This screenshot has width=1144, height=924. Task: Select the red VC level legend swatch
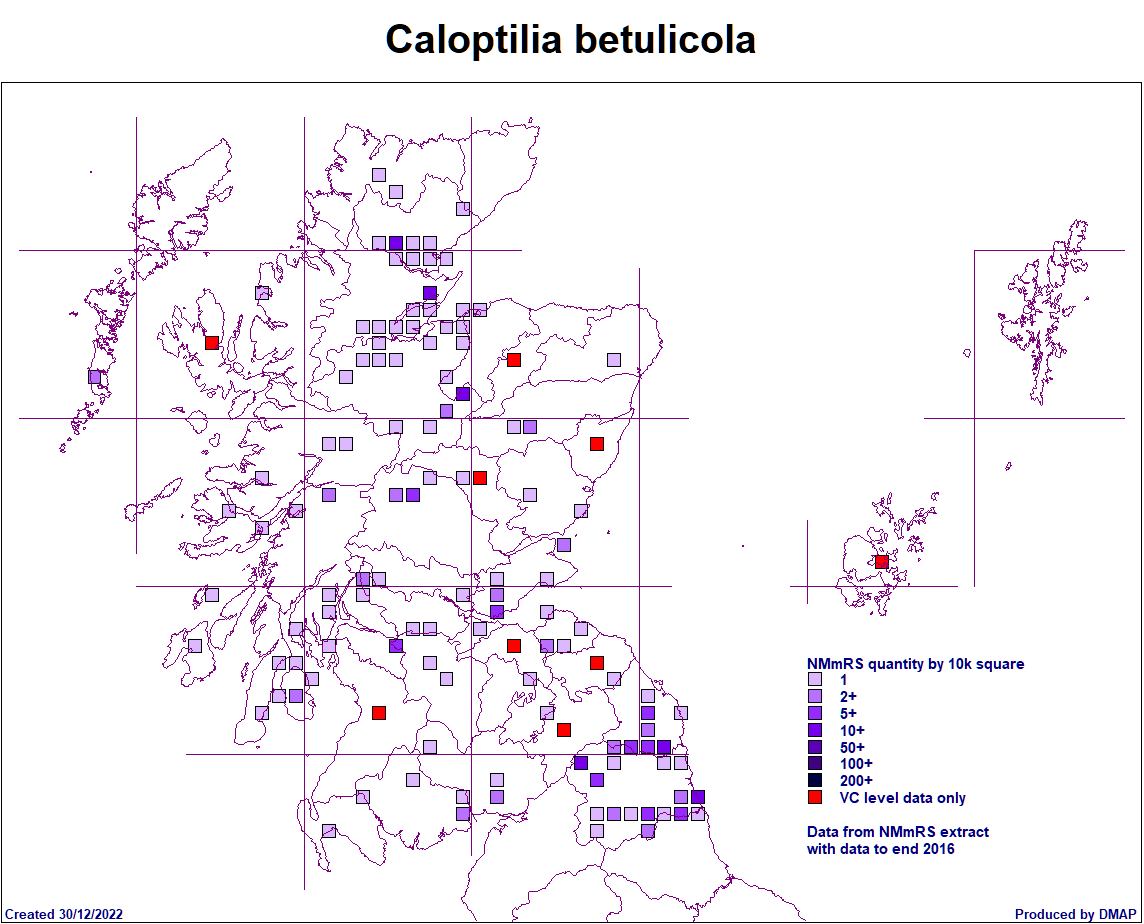(x=815, y=798)
